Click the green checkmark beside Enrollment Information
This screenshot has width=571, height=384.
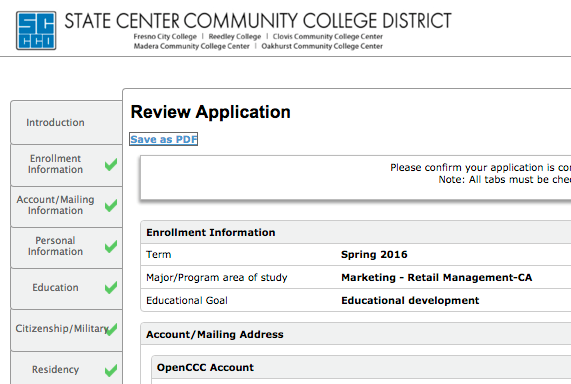coord(111,165)
